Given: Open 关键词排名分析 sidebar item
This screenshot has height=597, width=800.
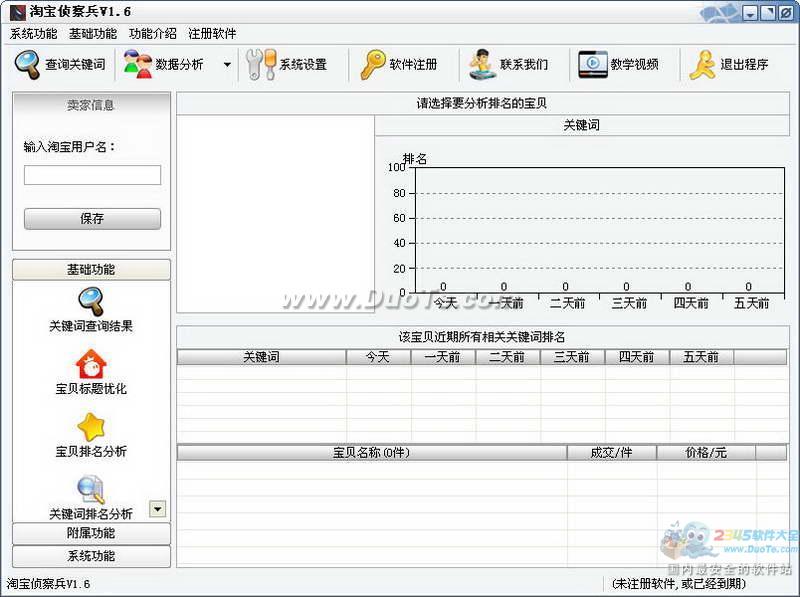Looking at the screenshot, I should click(x=91, y=491).
